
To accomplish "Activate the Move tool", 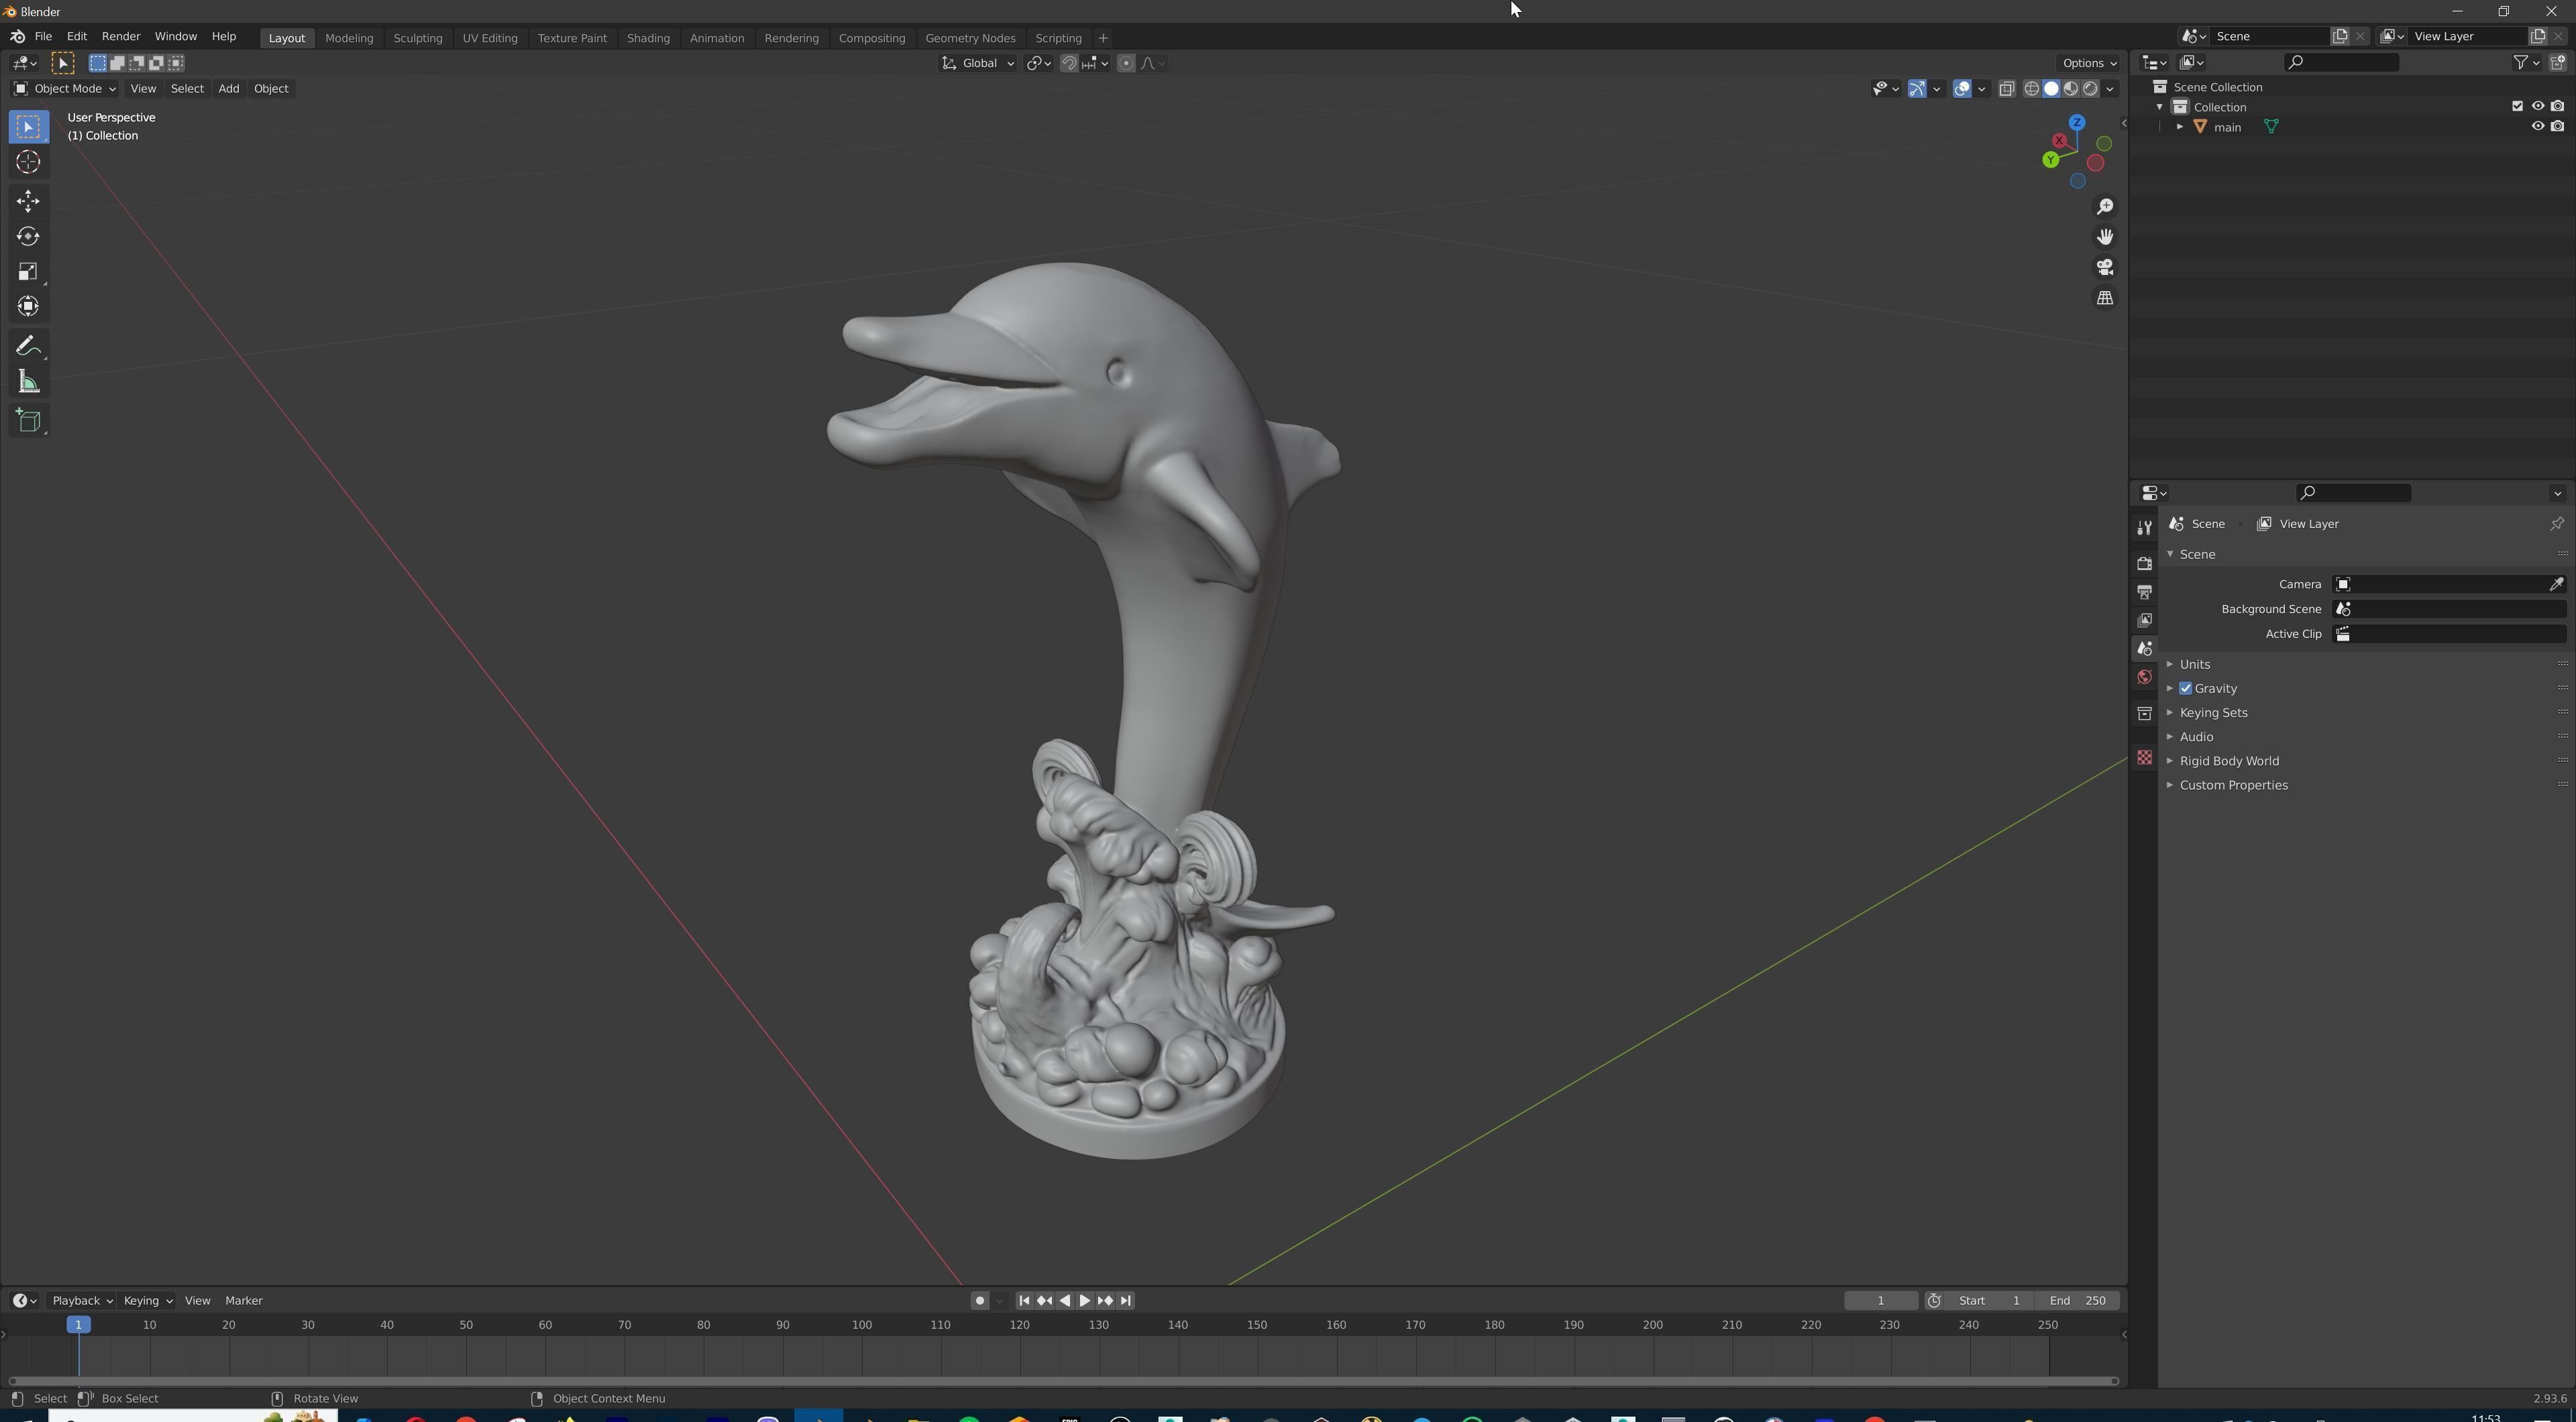I will click(x=28, y=201).
